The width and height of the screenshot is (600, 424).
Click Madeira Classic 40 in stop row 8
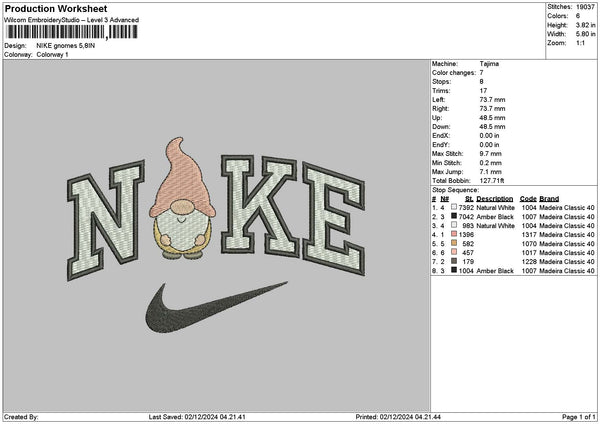567,271
